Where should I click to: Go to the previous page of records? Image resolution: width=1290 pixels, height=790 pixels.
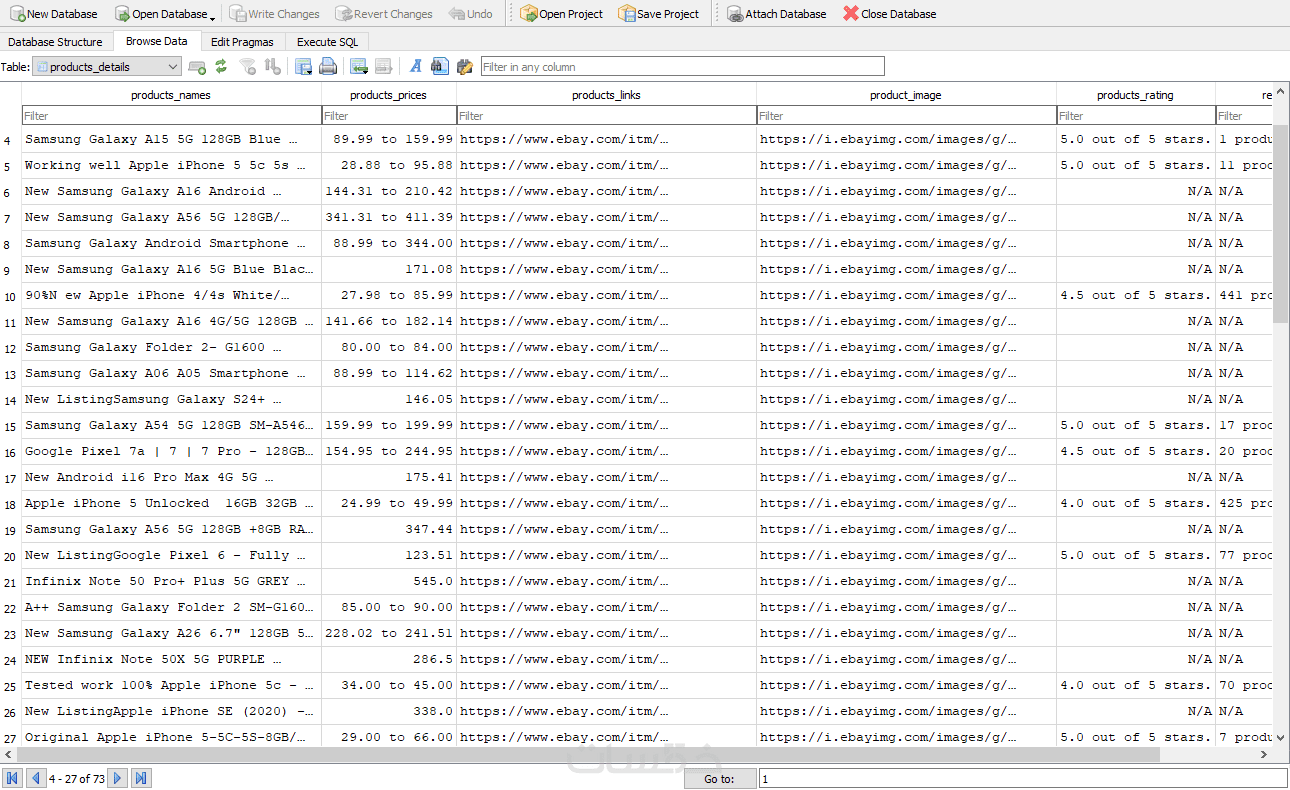click(x=35, y=778)
